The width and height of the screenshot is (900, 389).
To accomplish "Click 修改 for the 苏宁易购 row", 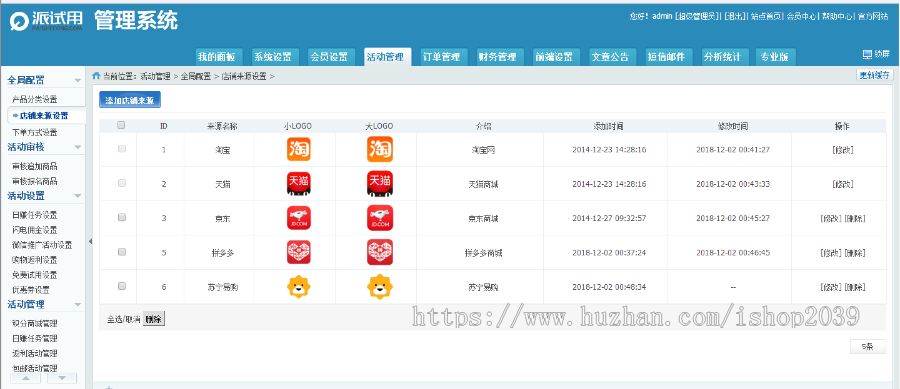I will click(831, 287).
